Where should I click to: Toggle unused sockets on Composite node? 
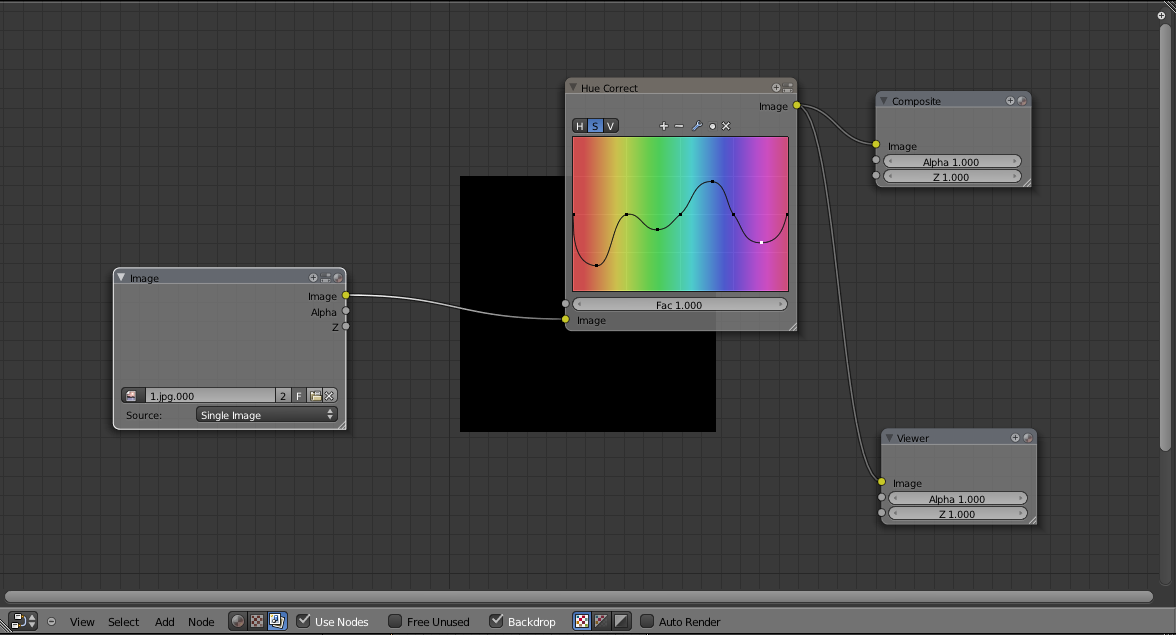tap(1010, 100)
